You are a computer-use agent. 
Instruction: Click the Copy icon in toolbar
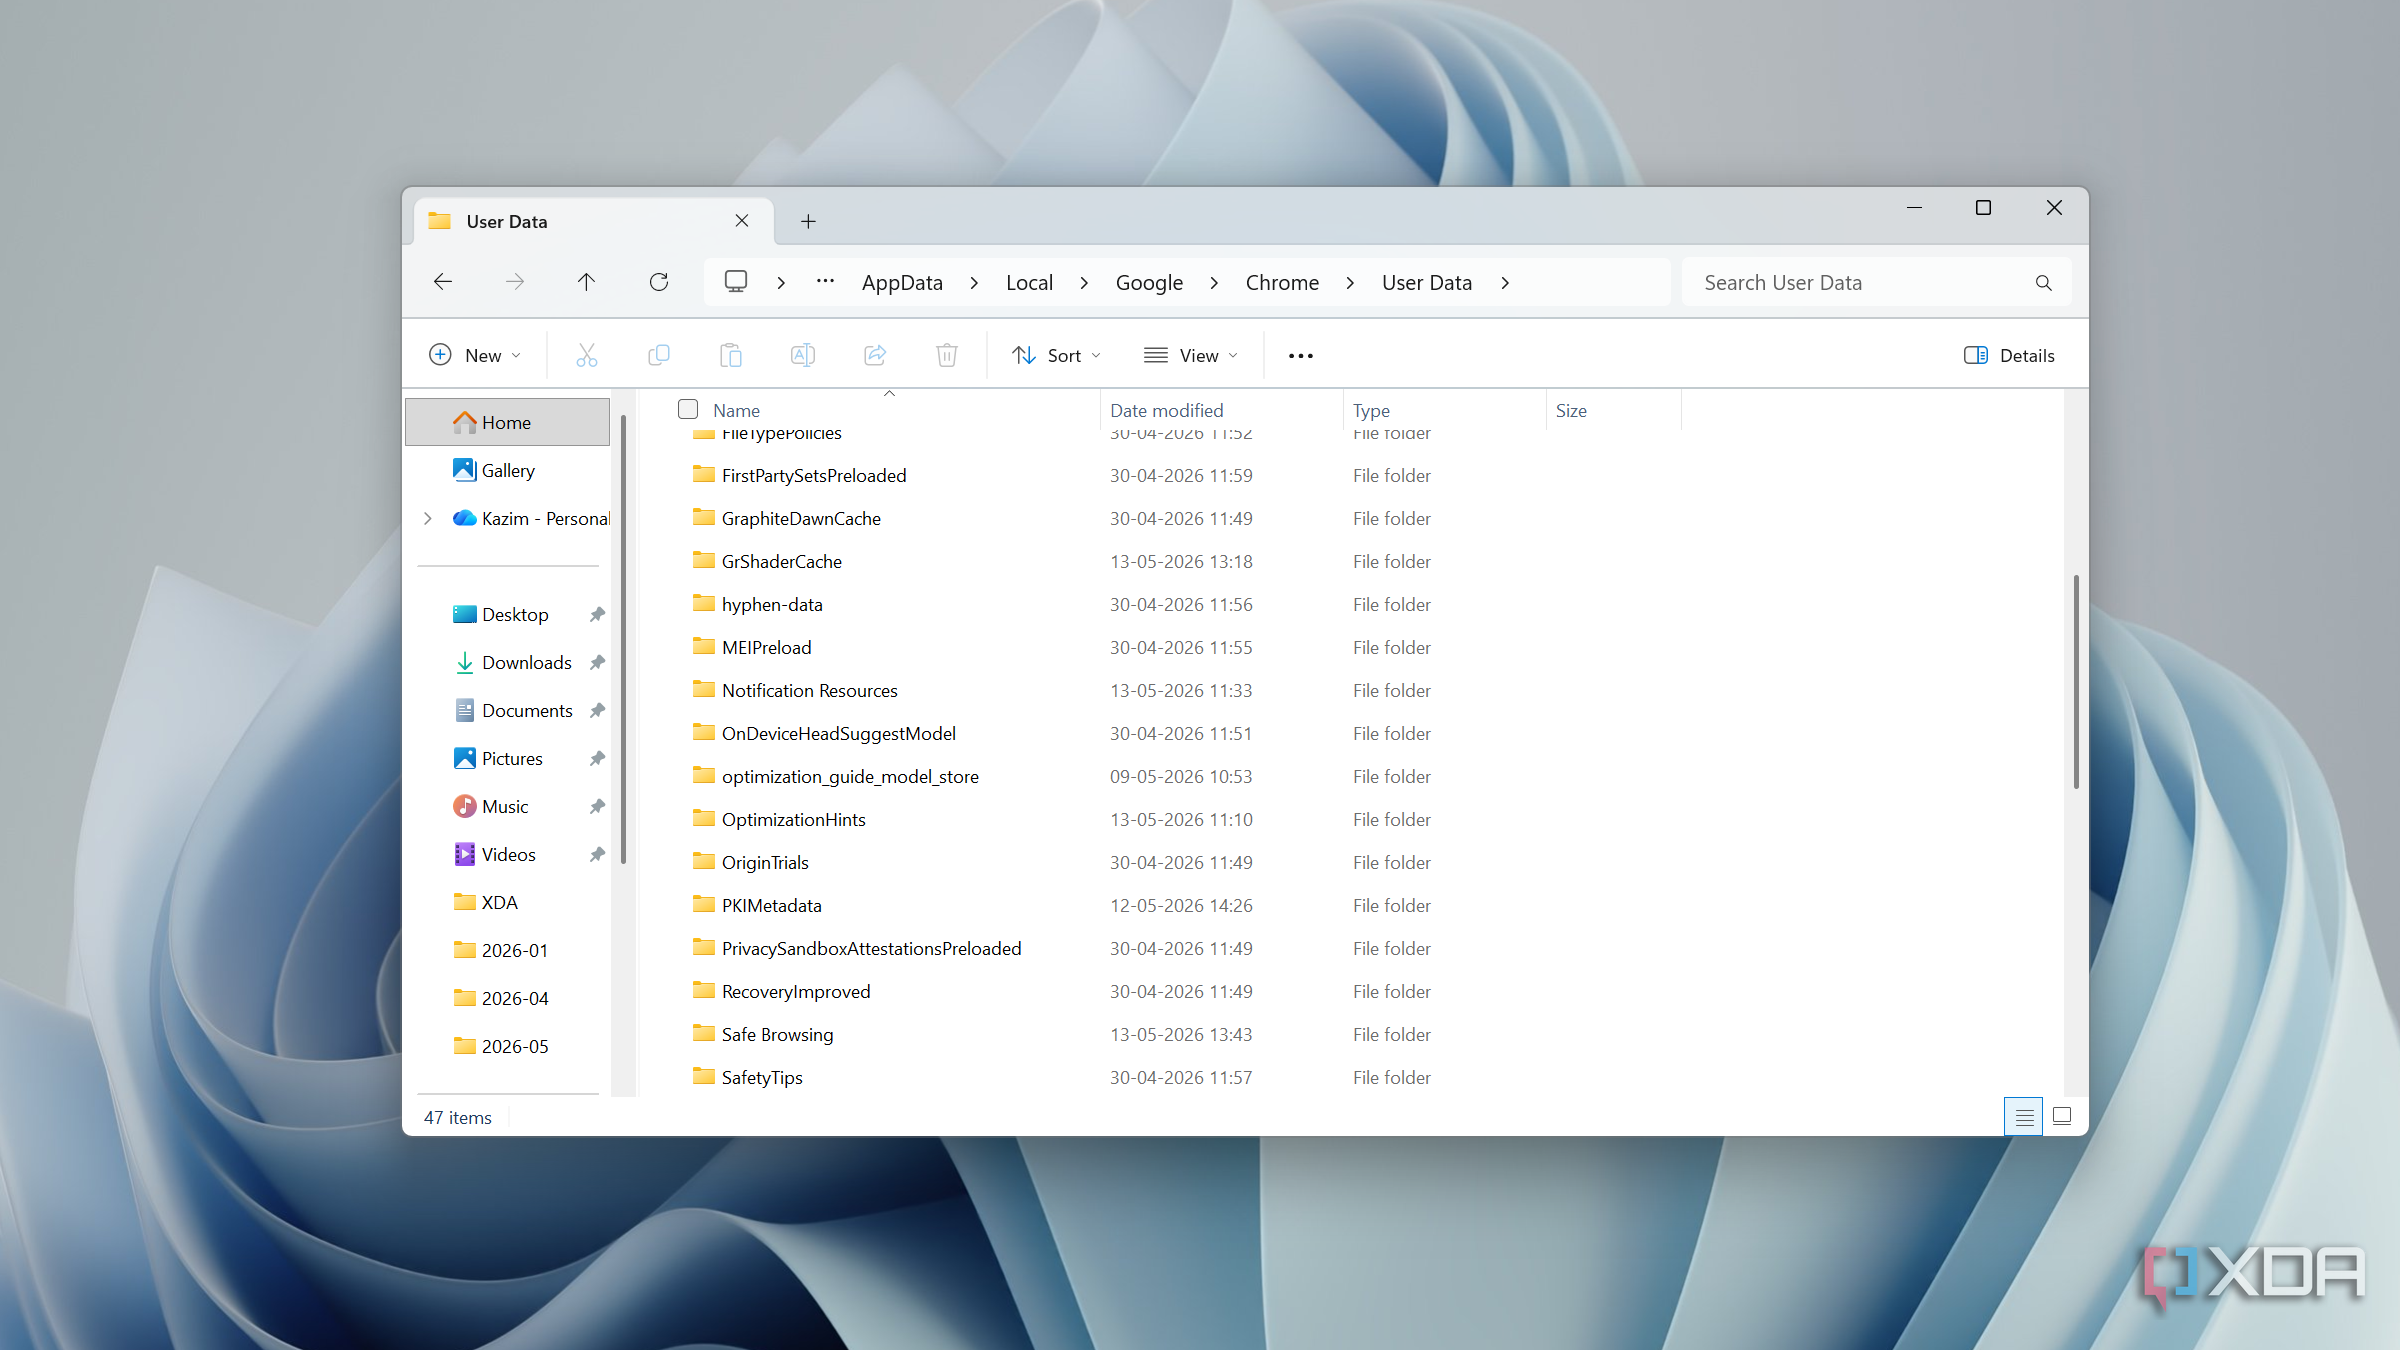click(x=659, y=355)
